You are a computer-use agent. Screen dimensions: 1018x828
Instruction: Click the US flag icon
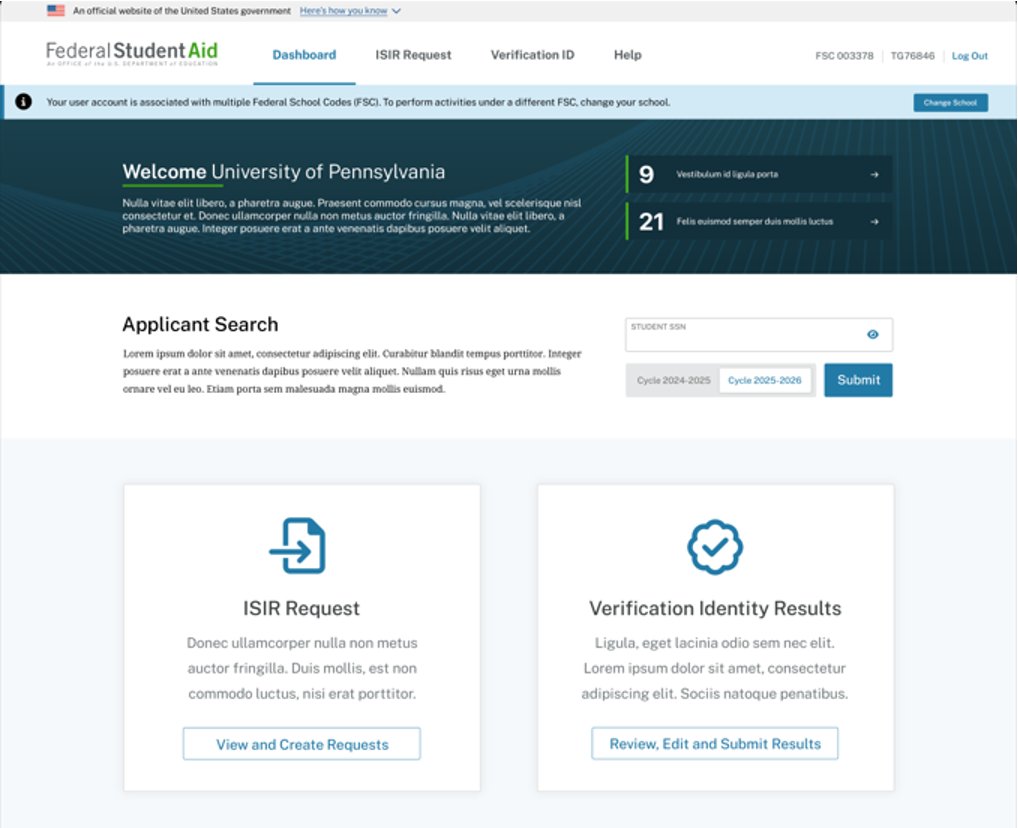click(x=56, y=10)
